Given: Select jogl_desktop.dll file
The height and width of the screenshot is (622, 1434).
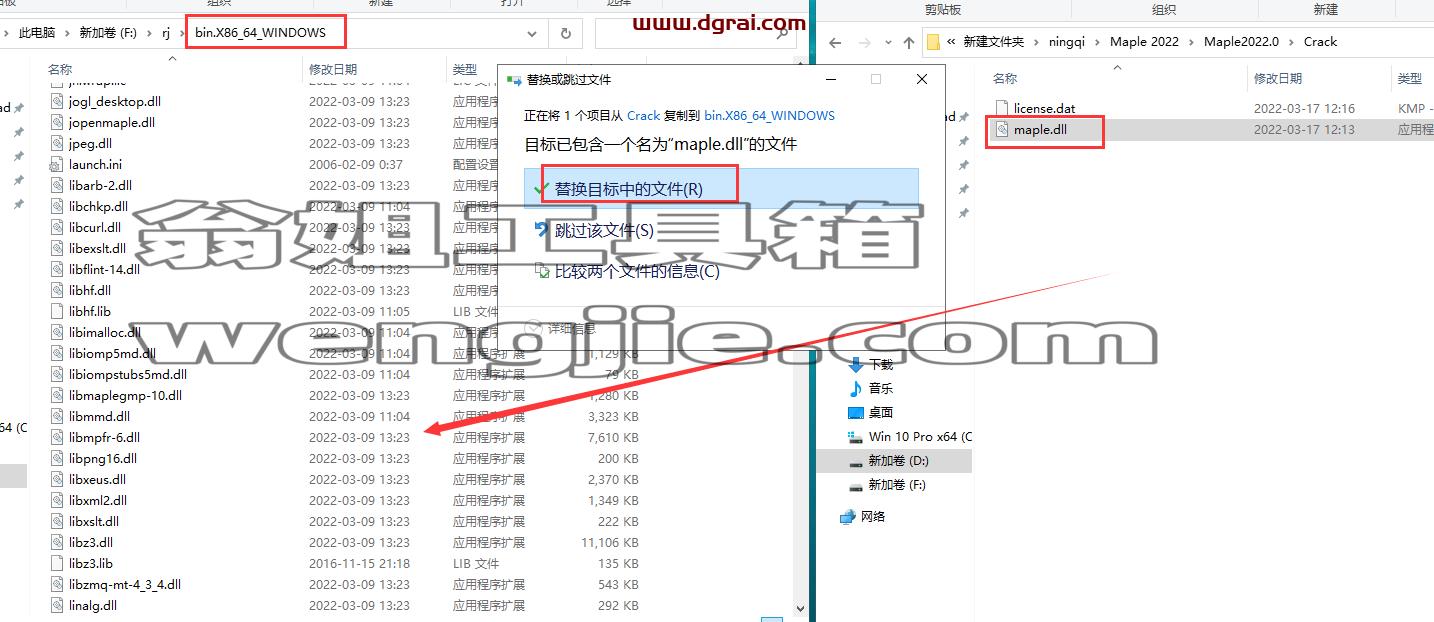Looking at the screenshot, I should pyautogui.click(x=114, y=101).
